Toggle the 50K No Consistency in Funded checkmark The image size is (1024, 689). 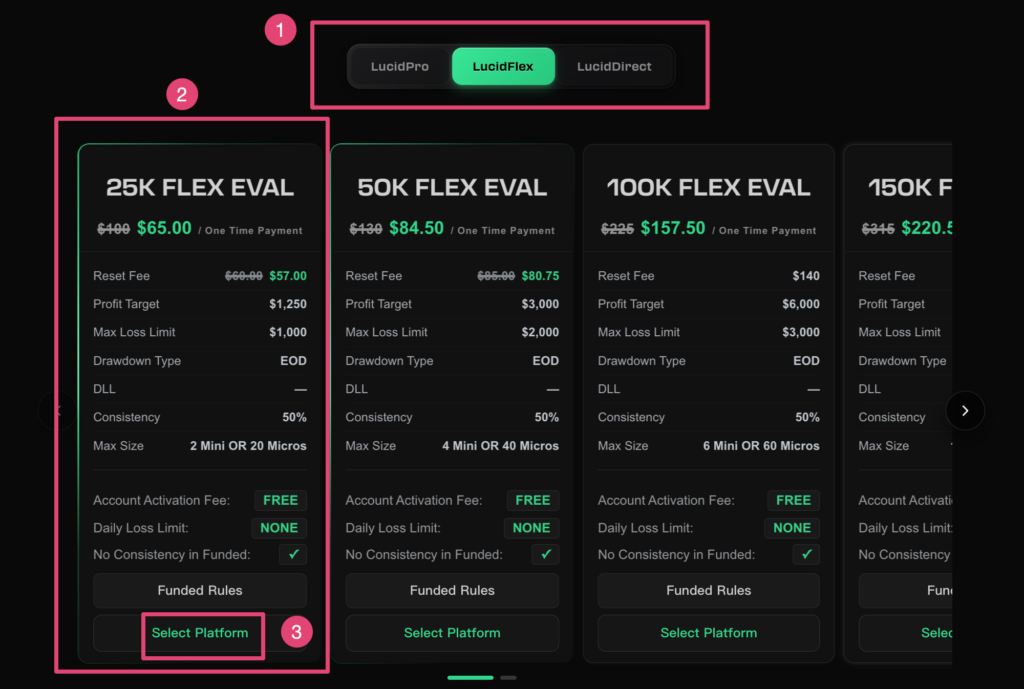pos(545,554)
